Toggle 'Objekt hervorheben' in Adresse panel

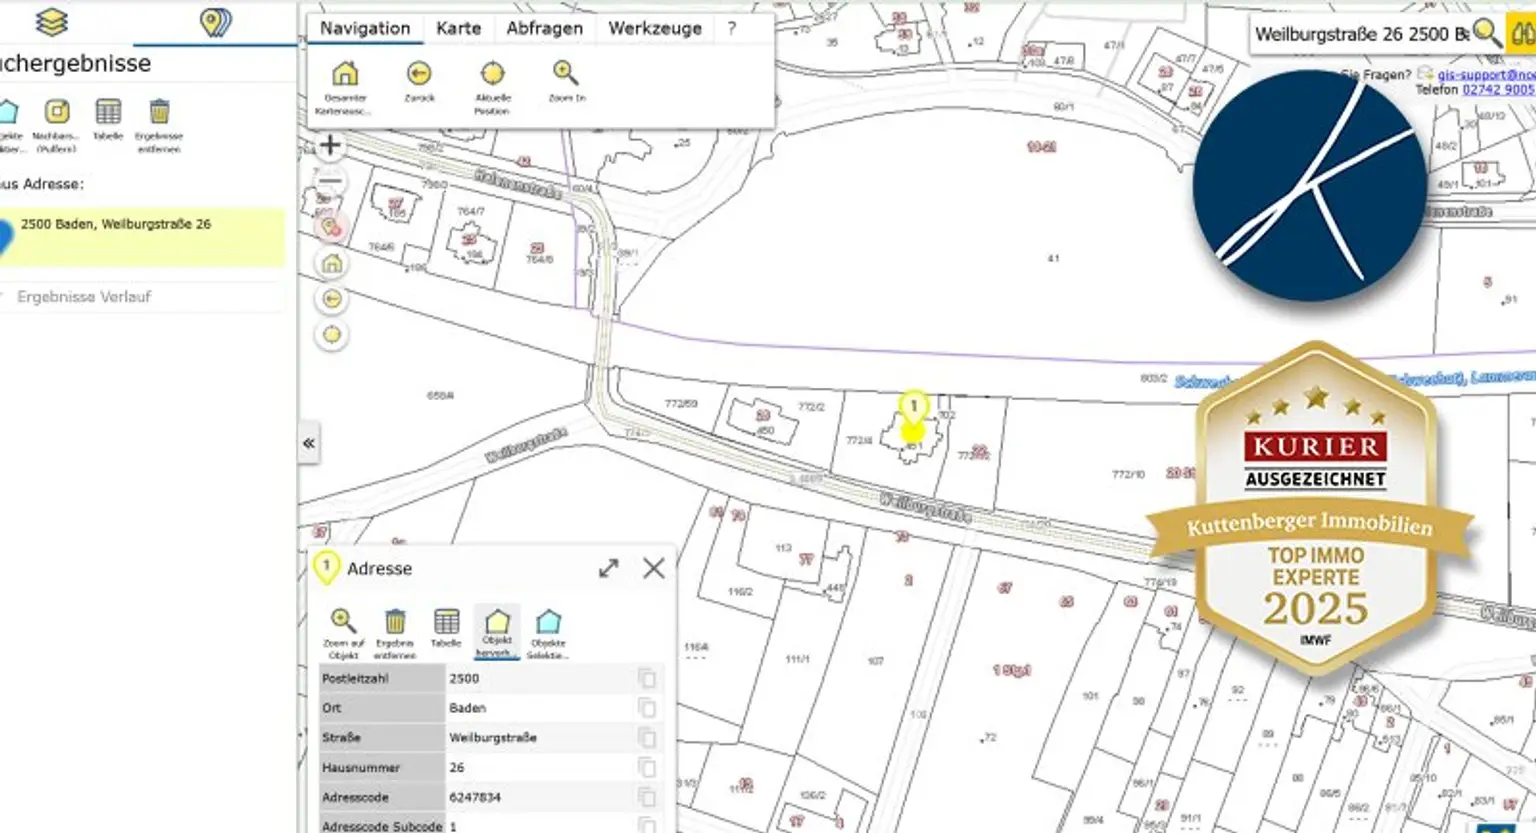(x=497, y=622)
